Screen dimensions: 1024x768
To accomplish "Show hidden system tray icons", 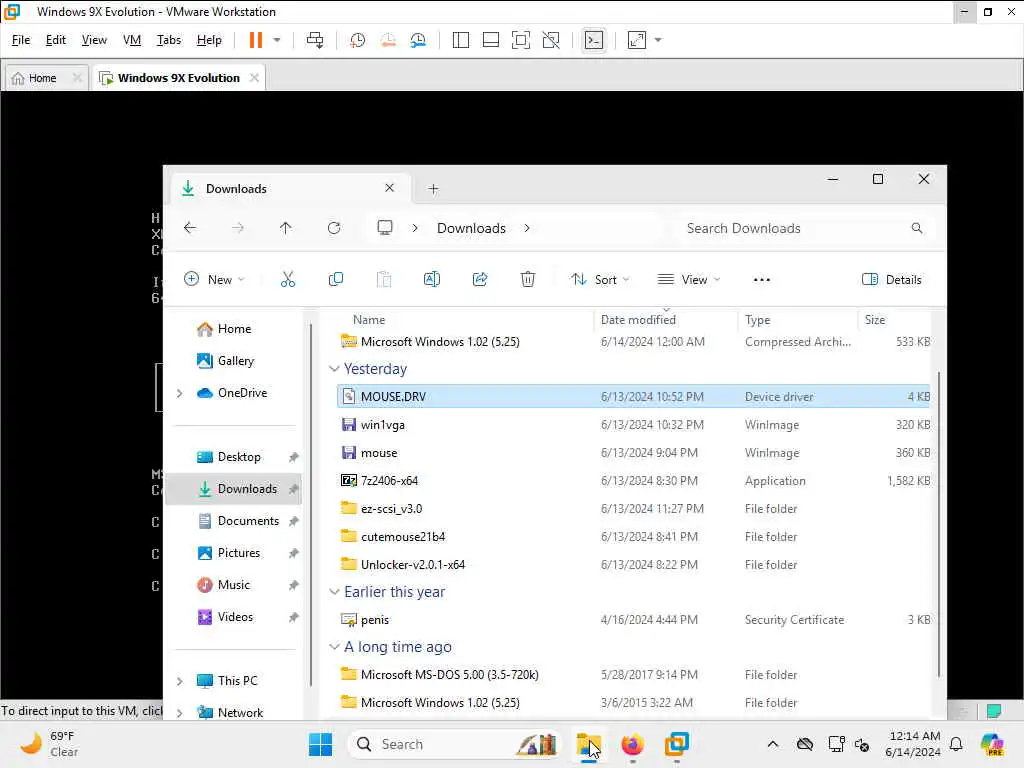I will pyautogui.click(x=773, y=744).
